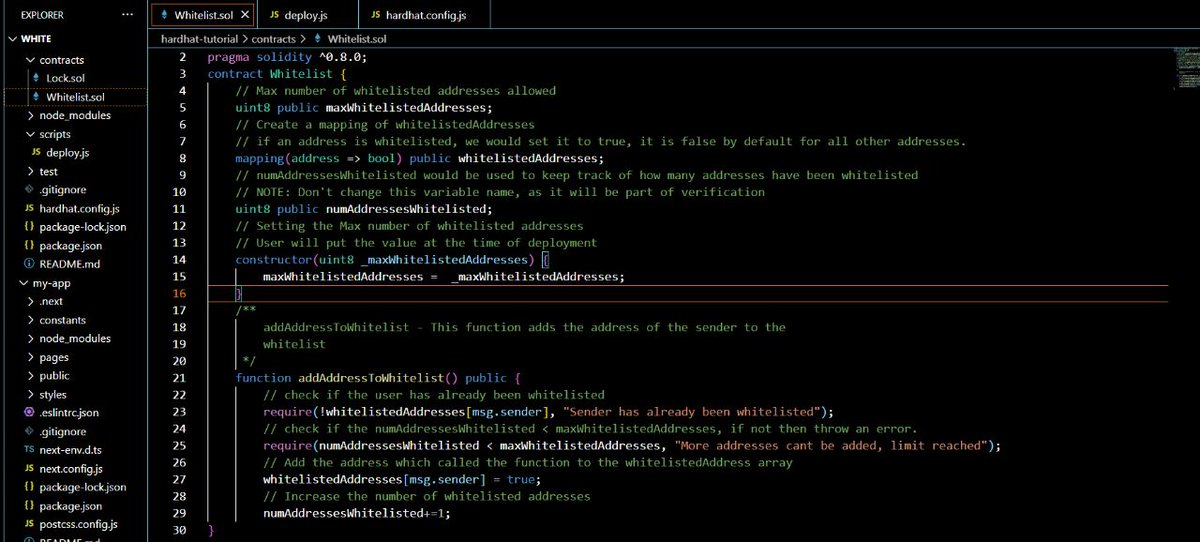
Task: Open .gitignore listed below test folder
Action: (60, 190)
